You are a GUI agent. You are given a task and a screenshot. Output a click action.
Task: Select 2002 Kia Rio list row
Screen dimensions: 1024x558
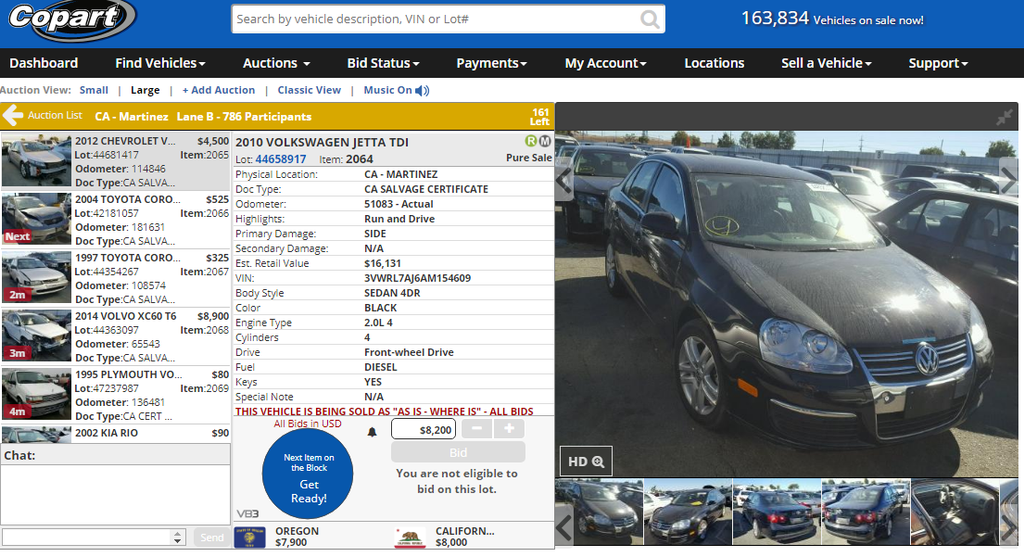[116, 434]
